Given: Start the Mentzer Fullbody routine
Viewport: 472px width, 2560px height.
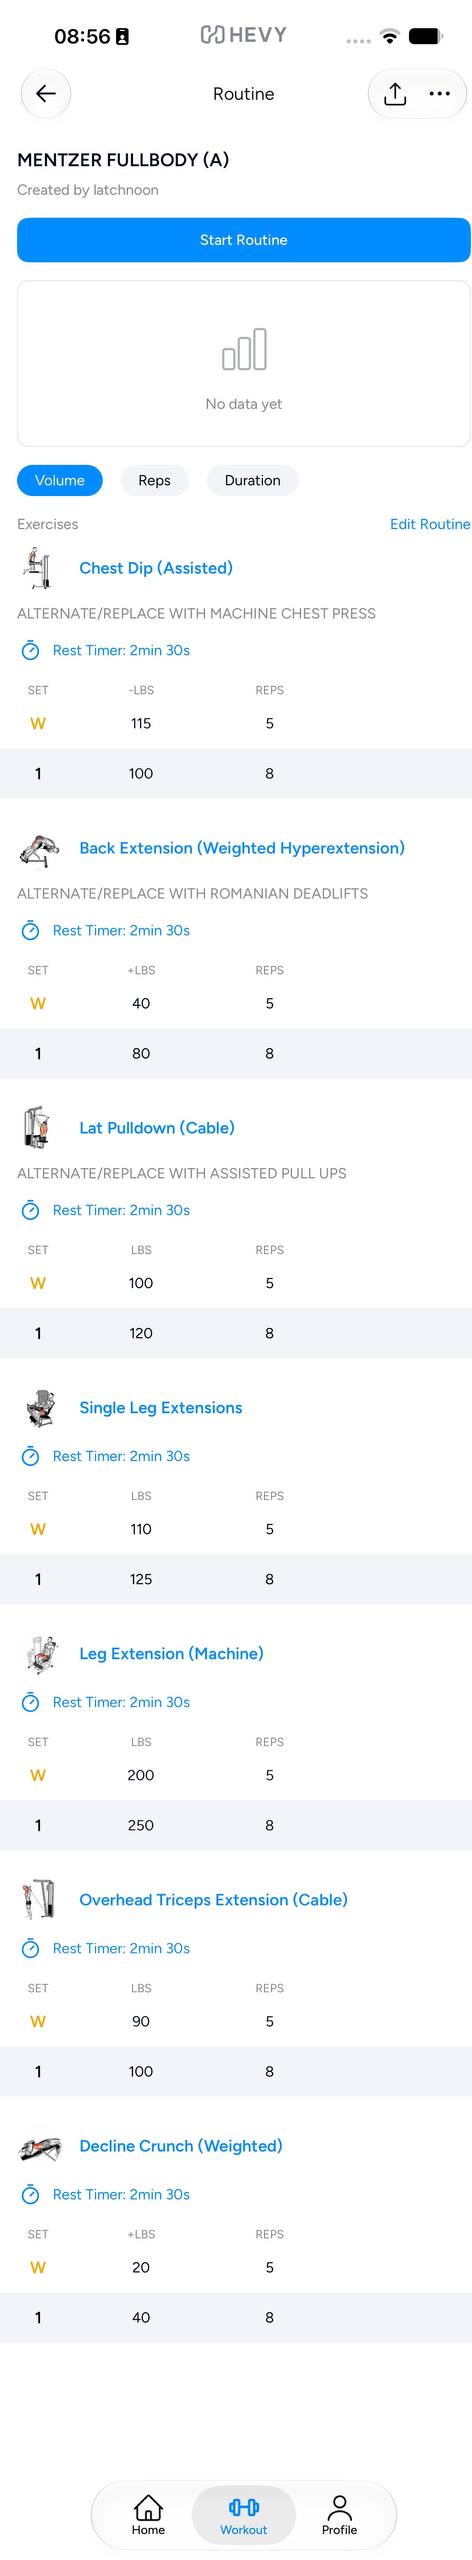Looking at the screenshot, I should coord(243,240).
